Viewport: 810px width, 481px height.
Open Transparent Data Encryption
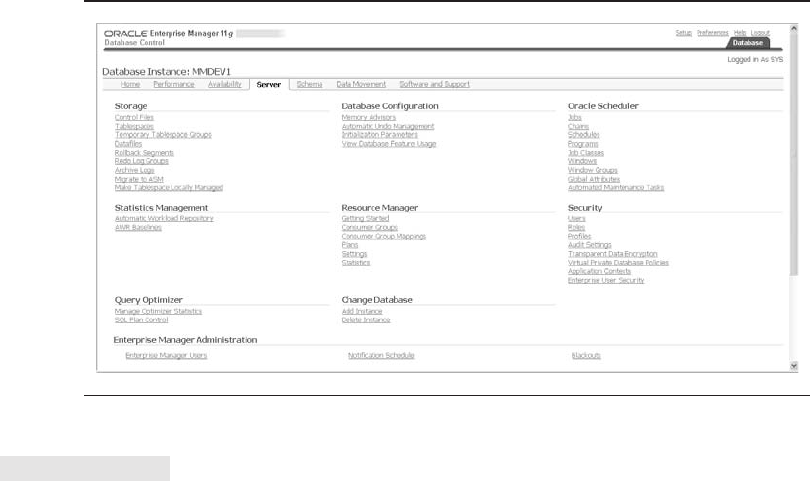click(613, 254)
